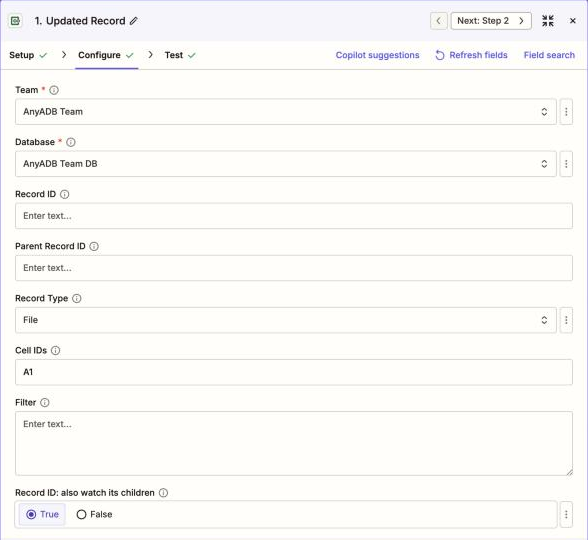Go to previous step with left chevron button

click(438, 21)
